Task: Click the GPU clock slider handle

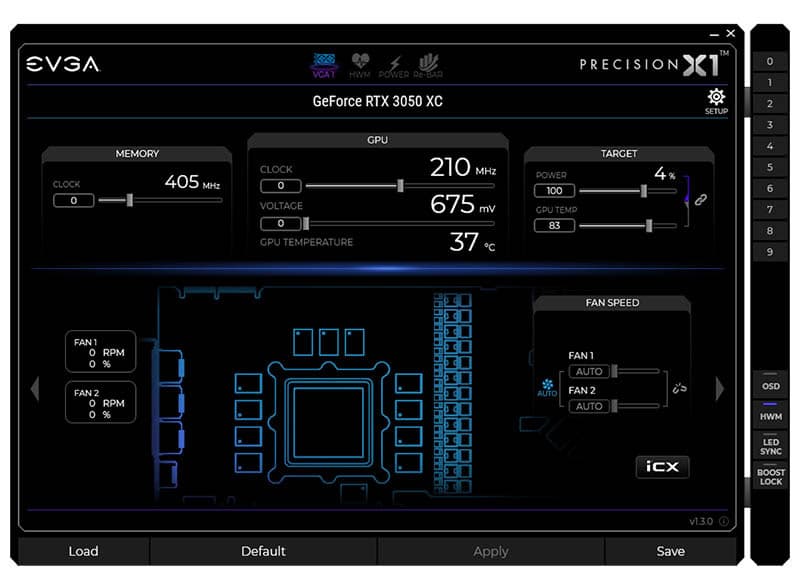Action: click(400, 185)
